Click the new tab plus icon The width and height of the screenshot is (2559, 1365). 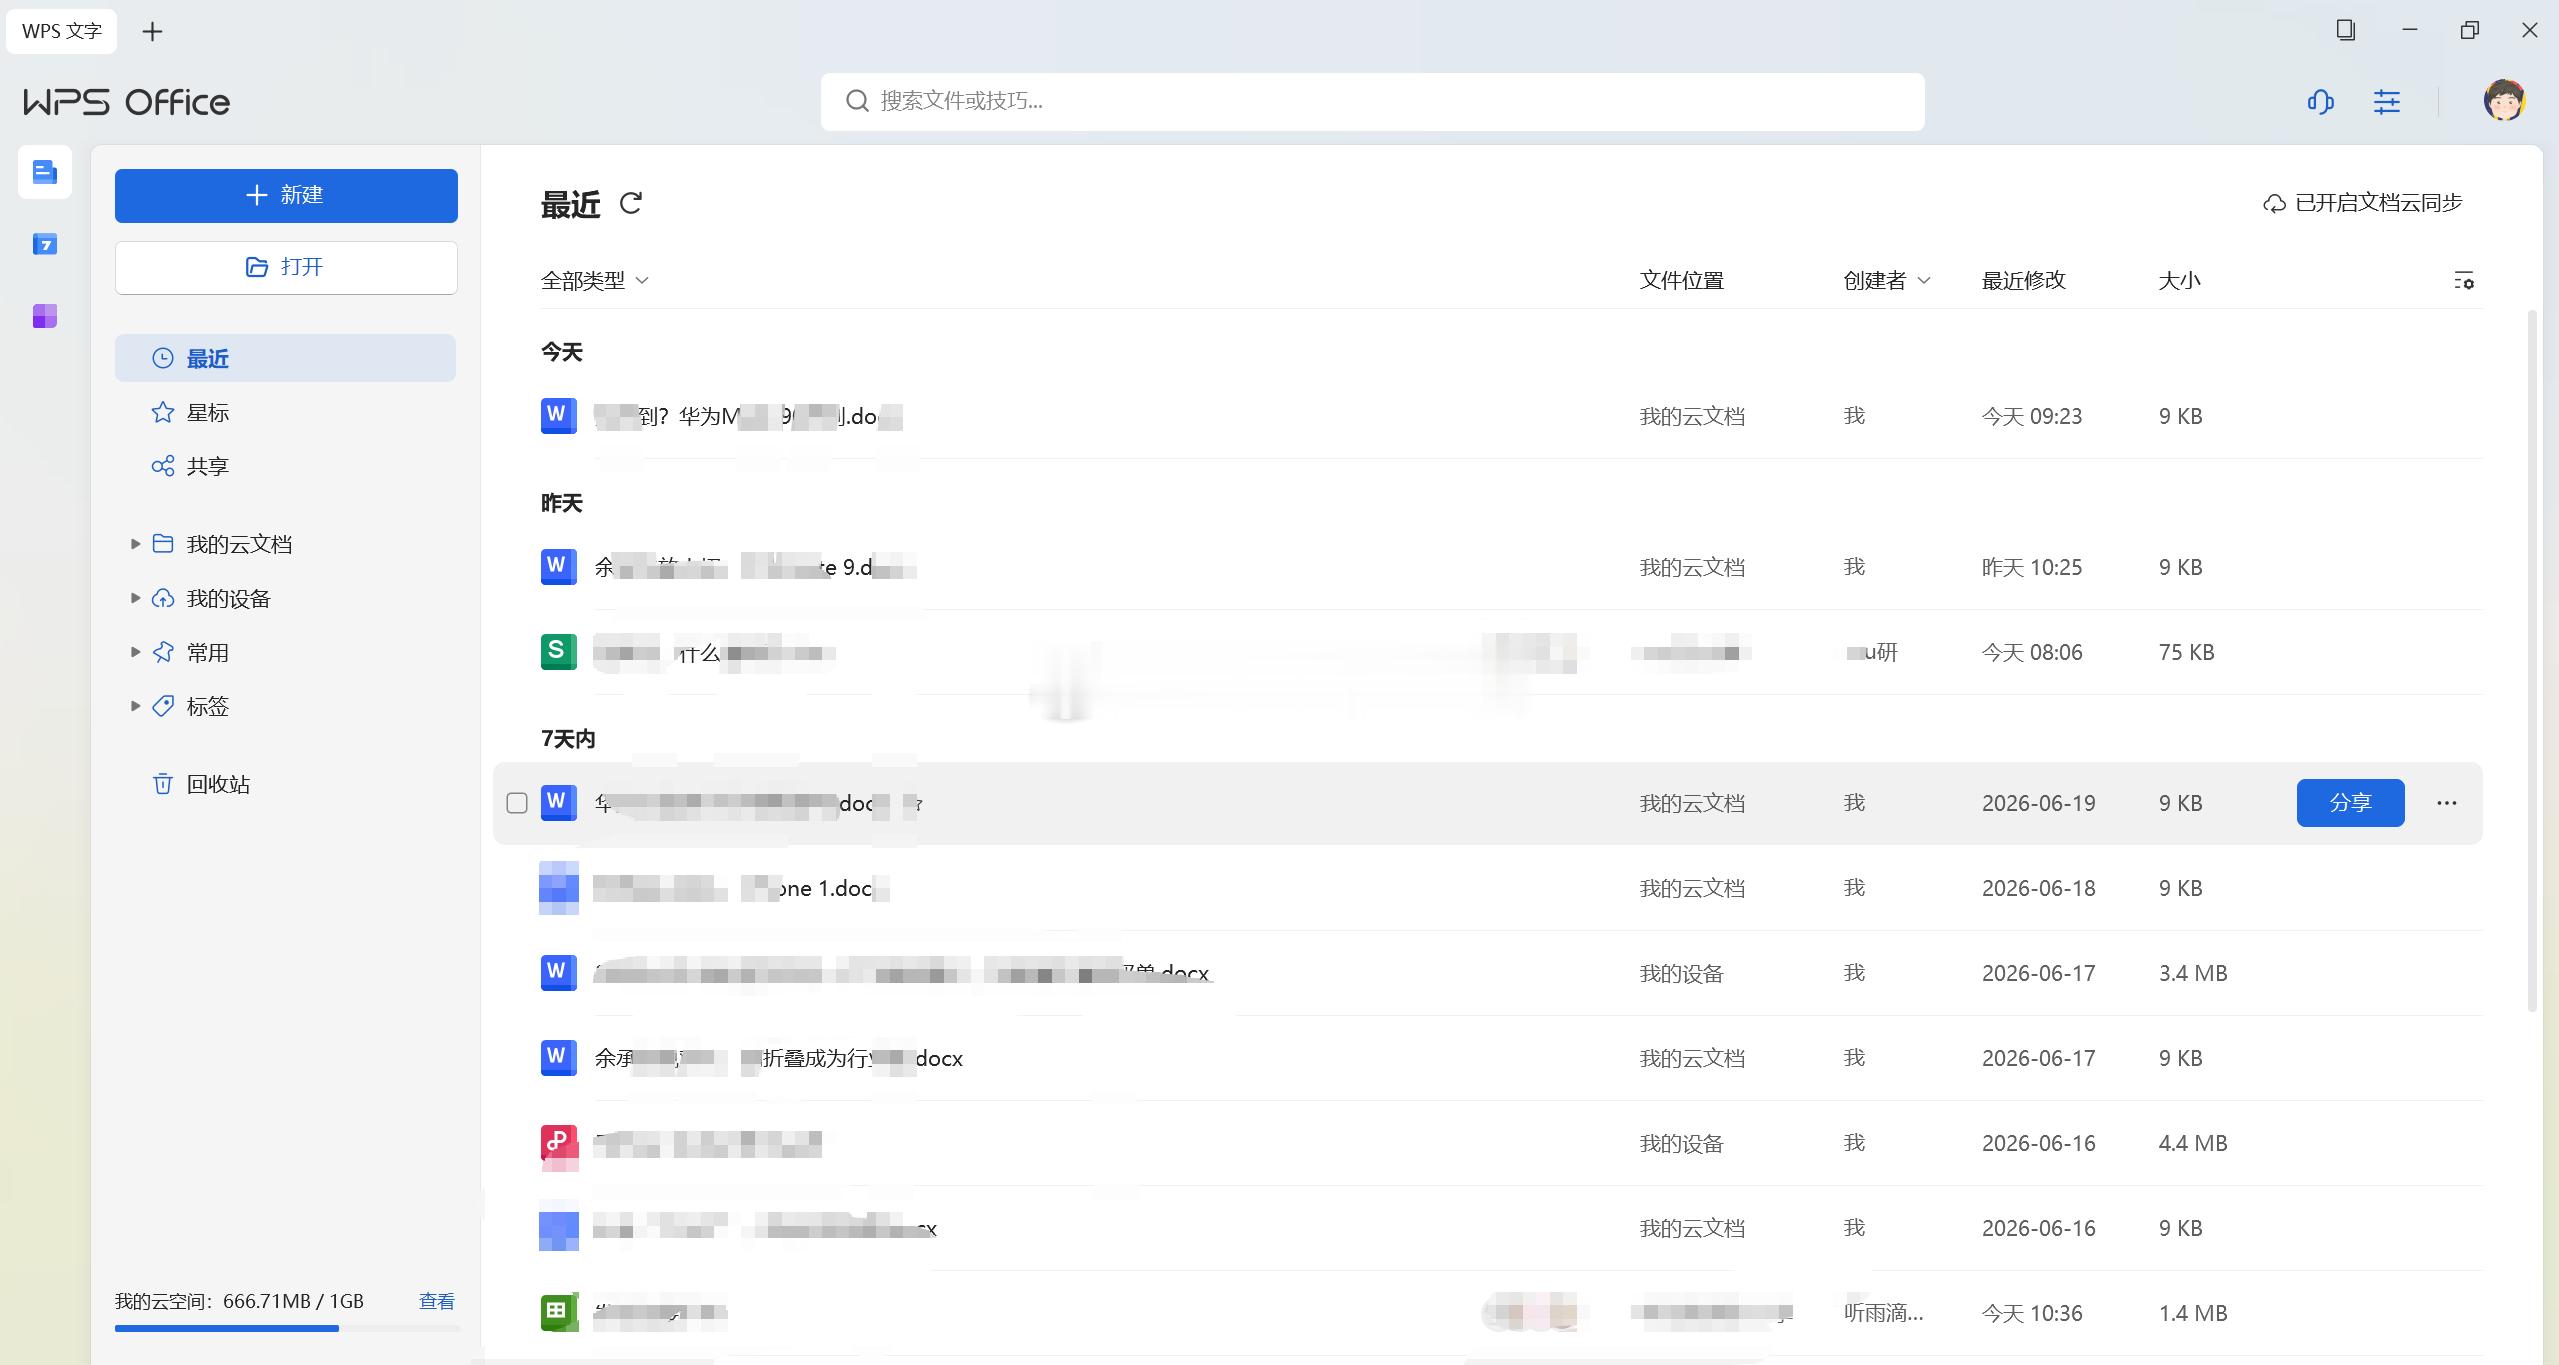click(152, 32)
